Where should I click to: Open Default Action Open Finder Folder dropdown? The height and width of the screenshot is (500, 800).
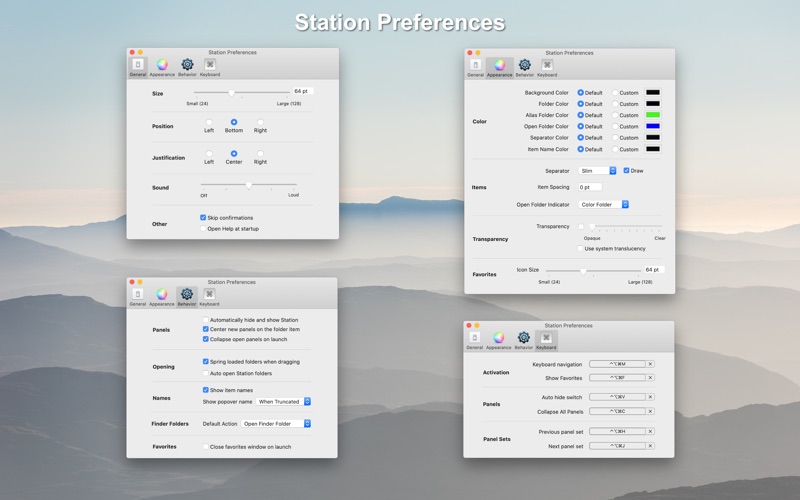coord(276,423)
